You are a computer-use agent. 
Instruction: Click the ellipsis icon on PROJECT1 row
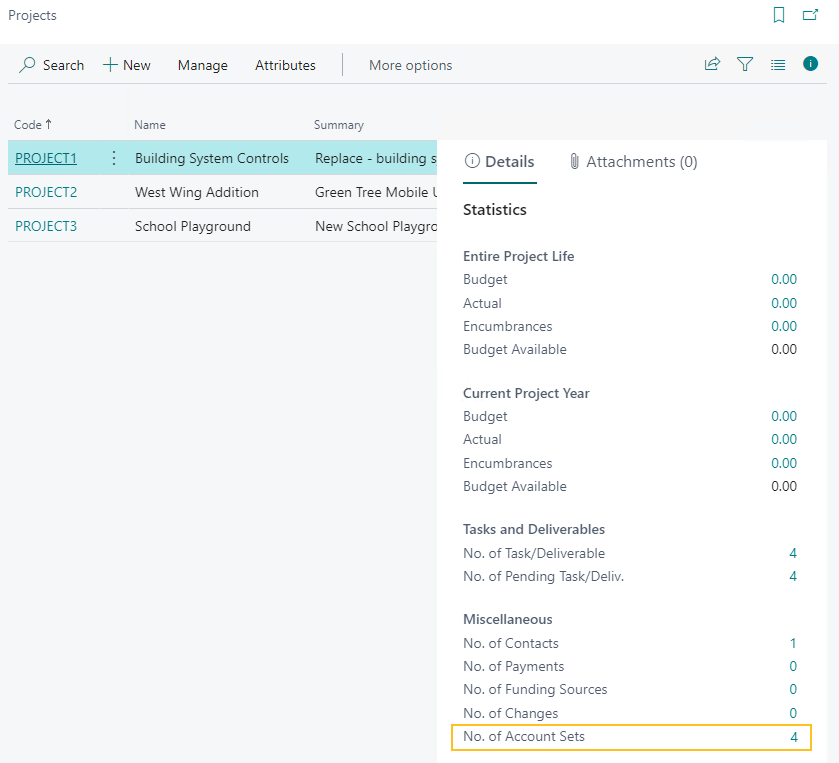[113, 158]
